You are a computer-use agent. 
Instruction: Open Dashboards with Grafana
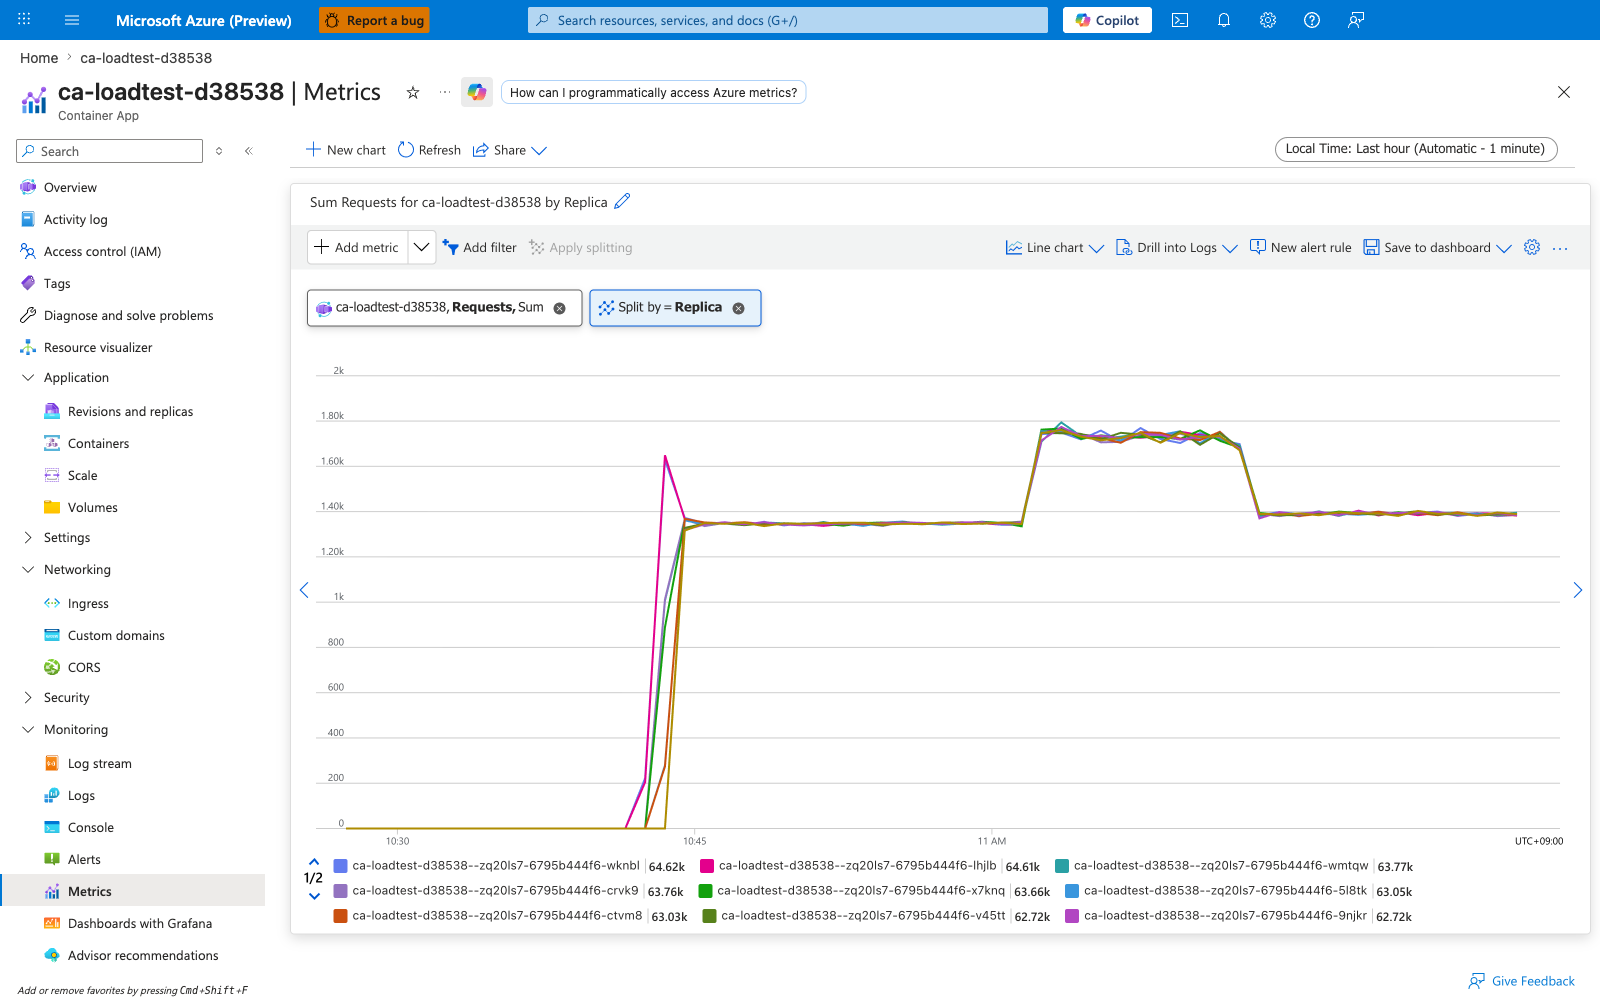140,923
